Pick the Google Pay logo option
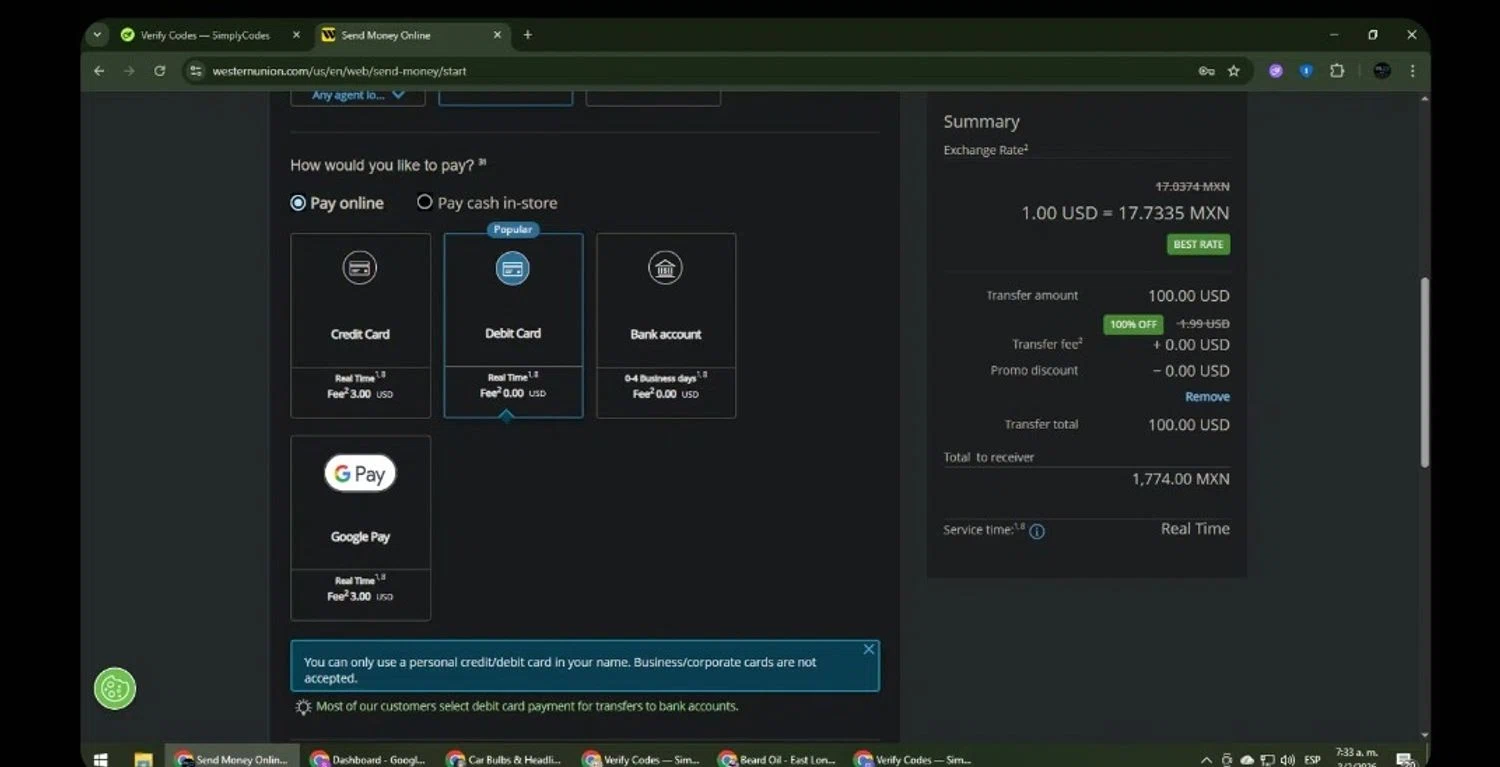The height and width of the screenshot is (767, 1500). click(360, 473)
